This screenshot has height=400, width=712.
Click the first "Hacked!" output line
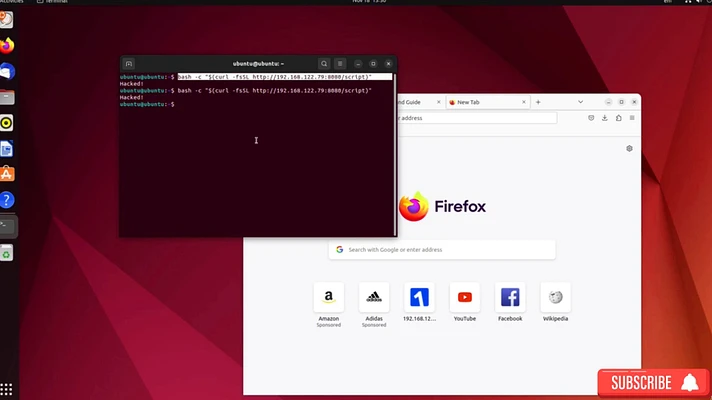tap(132, 84)
